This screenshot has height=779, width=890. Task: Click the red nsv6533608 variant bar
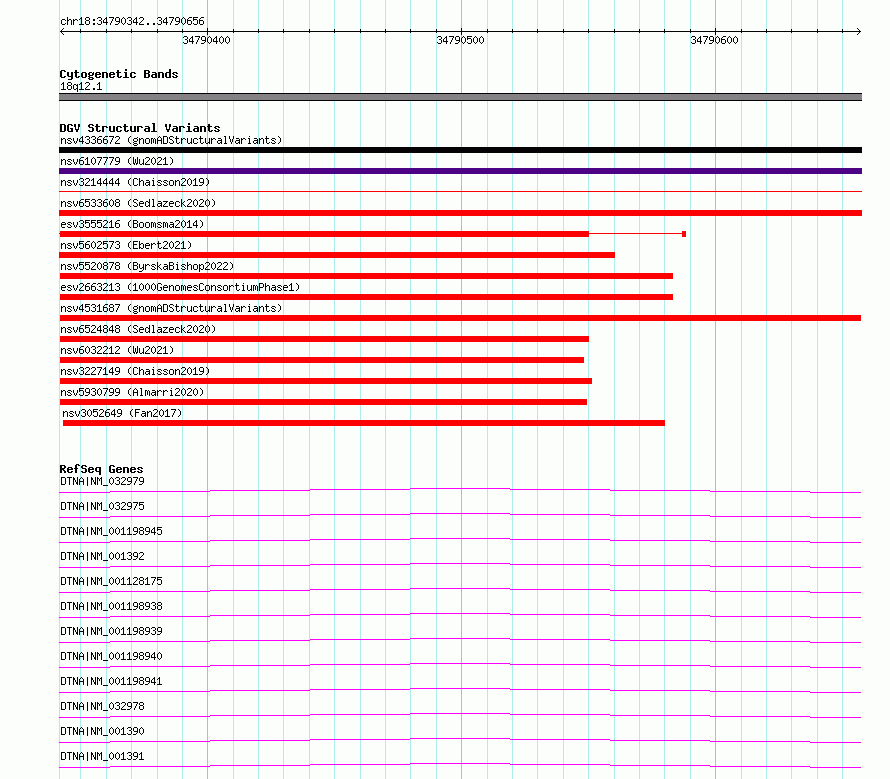click(x=460, y=213)
